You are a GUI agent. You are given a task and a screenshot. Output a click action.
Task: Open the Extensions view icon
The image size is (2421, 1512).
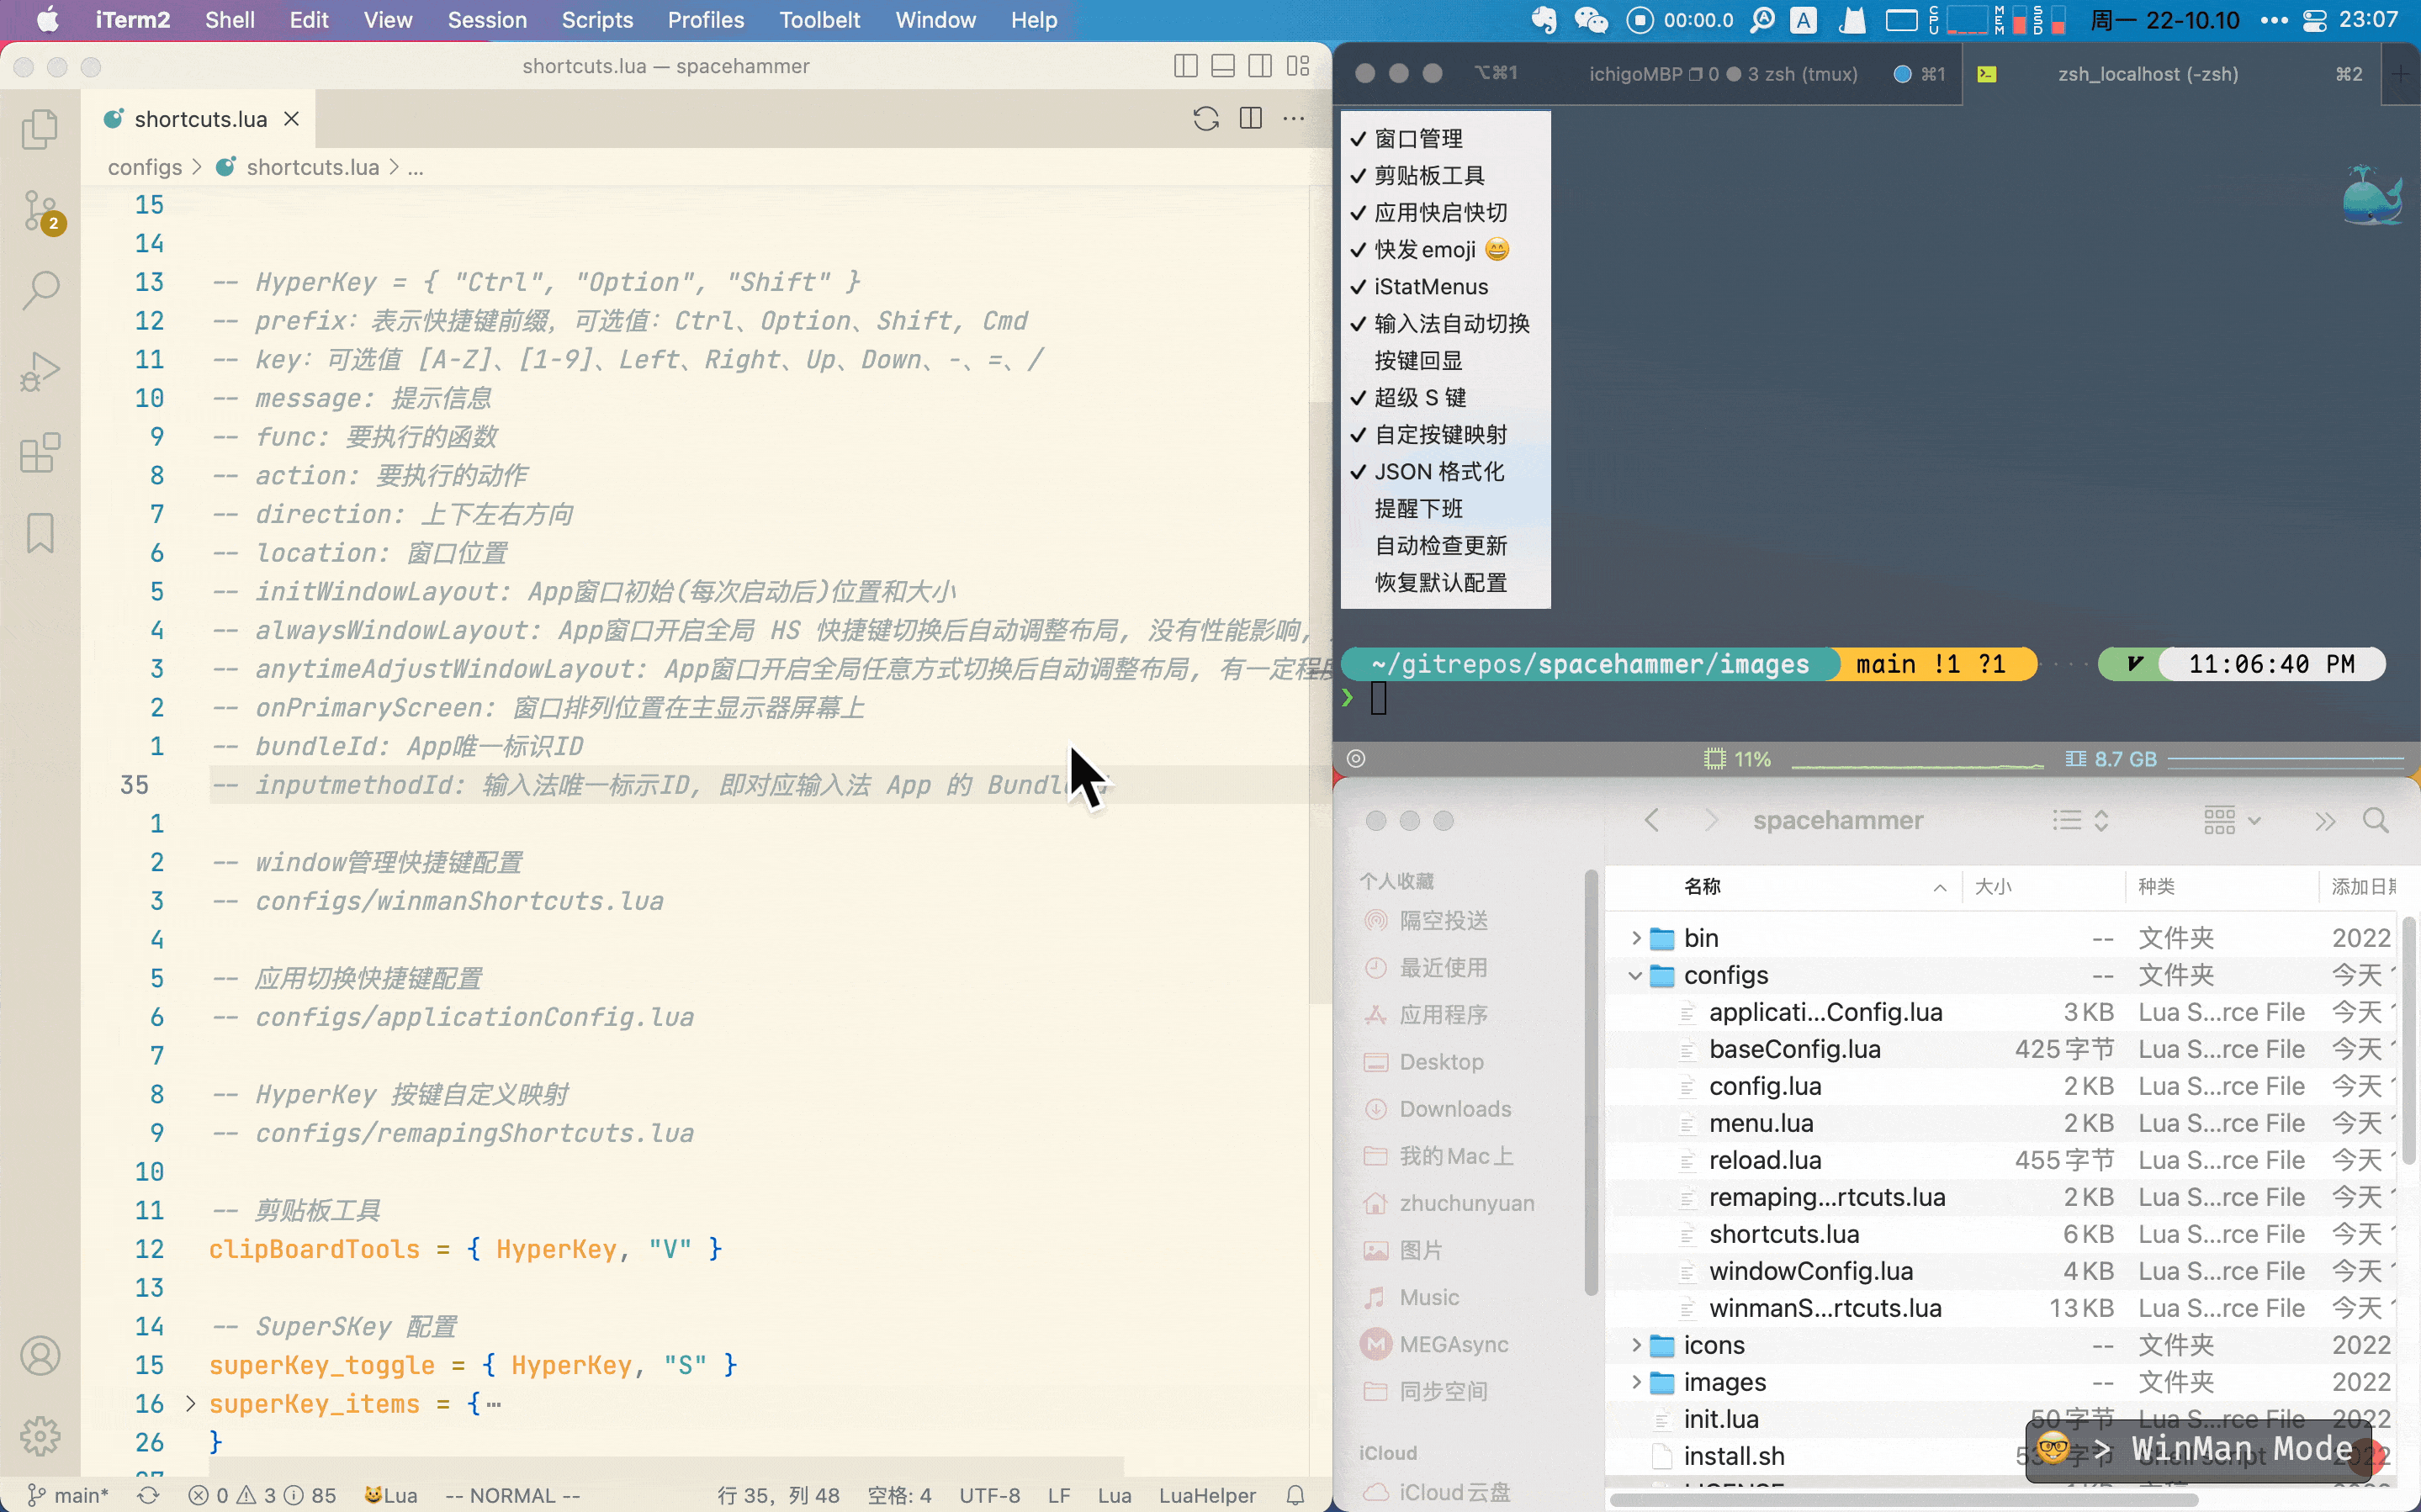coord(40,453)
